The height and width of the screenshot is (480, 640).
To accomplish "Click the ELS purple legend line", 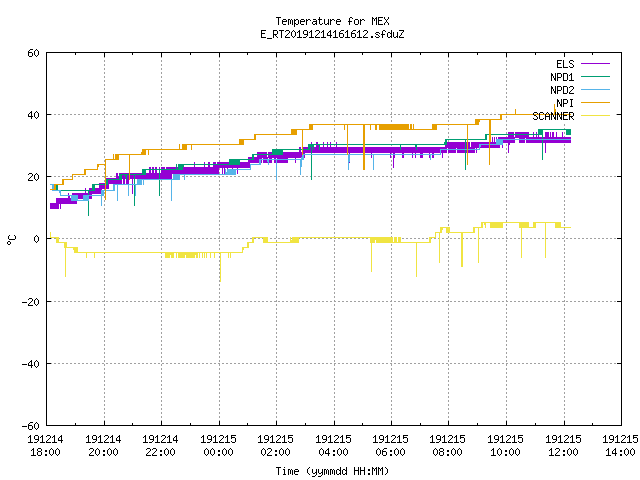I will click(595, 64).
